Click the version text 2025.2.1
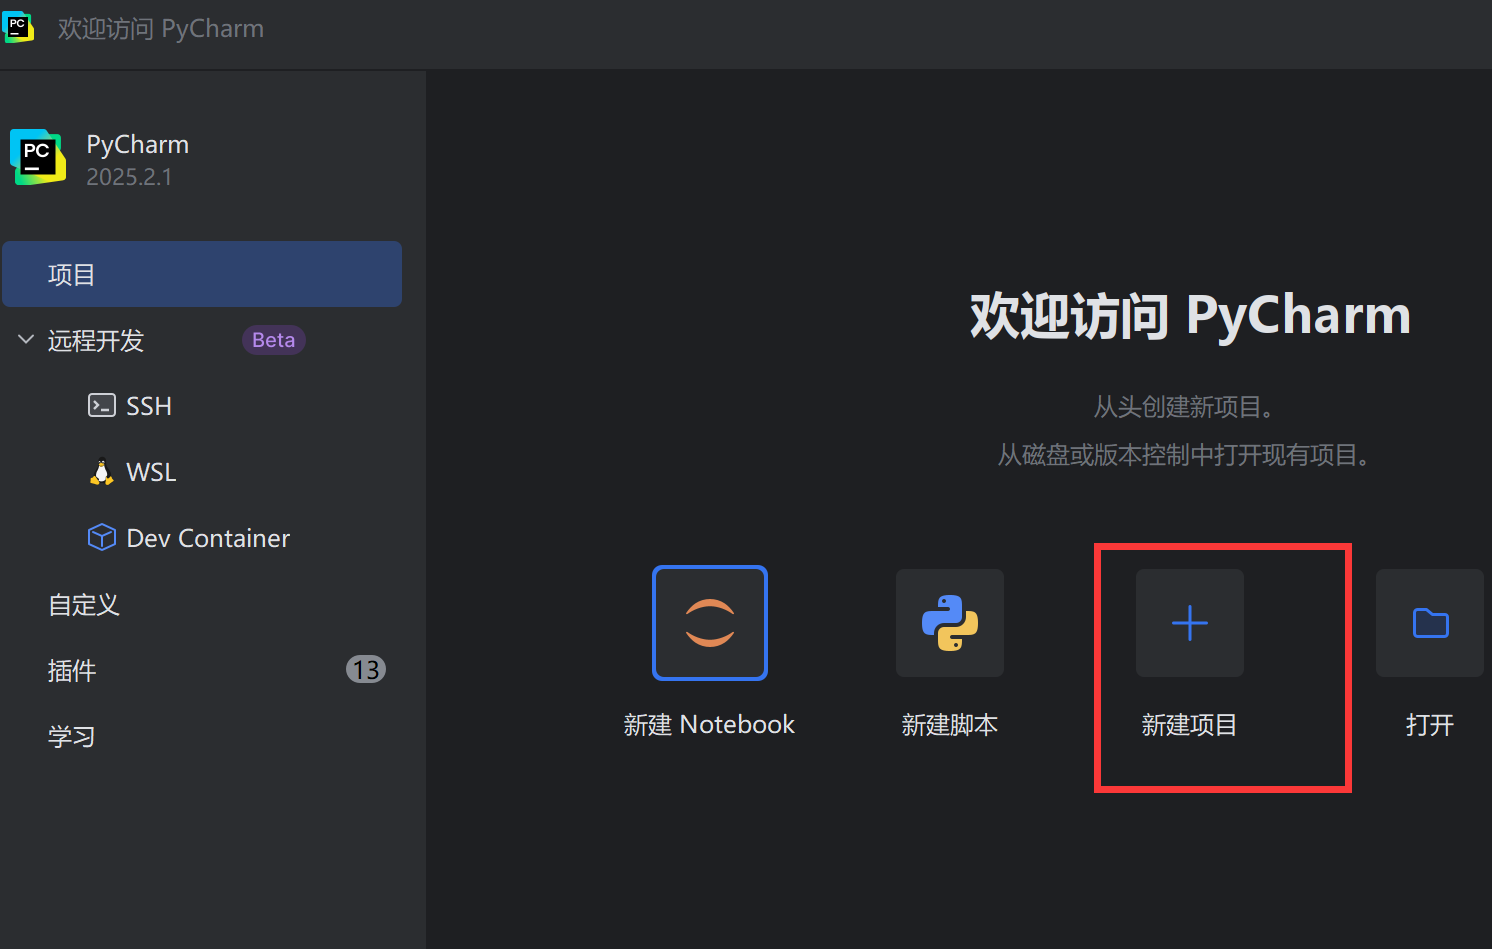The width and height of the screenshot is (1492, 949). [129, 177]
